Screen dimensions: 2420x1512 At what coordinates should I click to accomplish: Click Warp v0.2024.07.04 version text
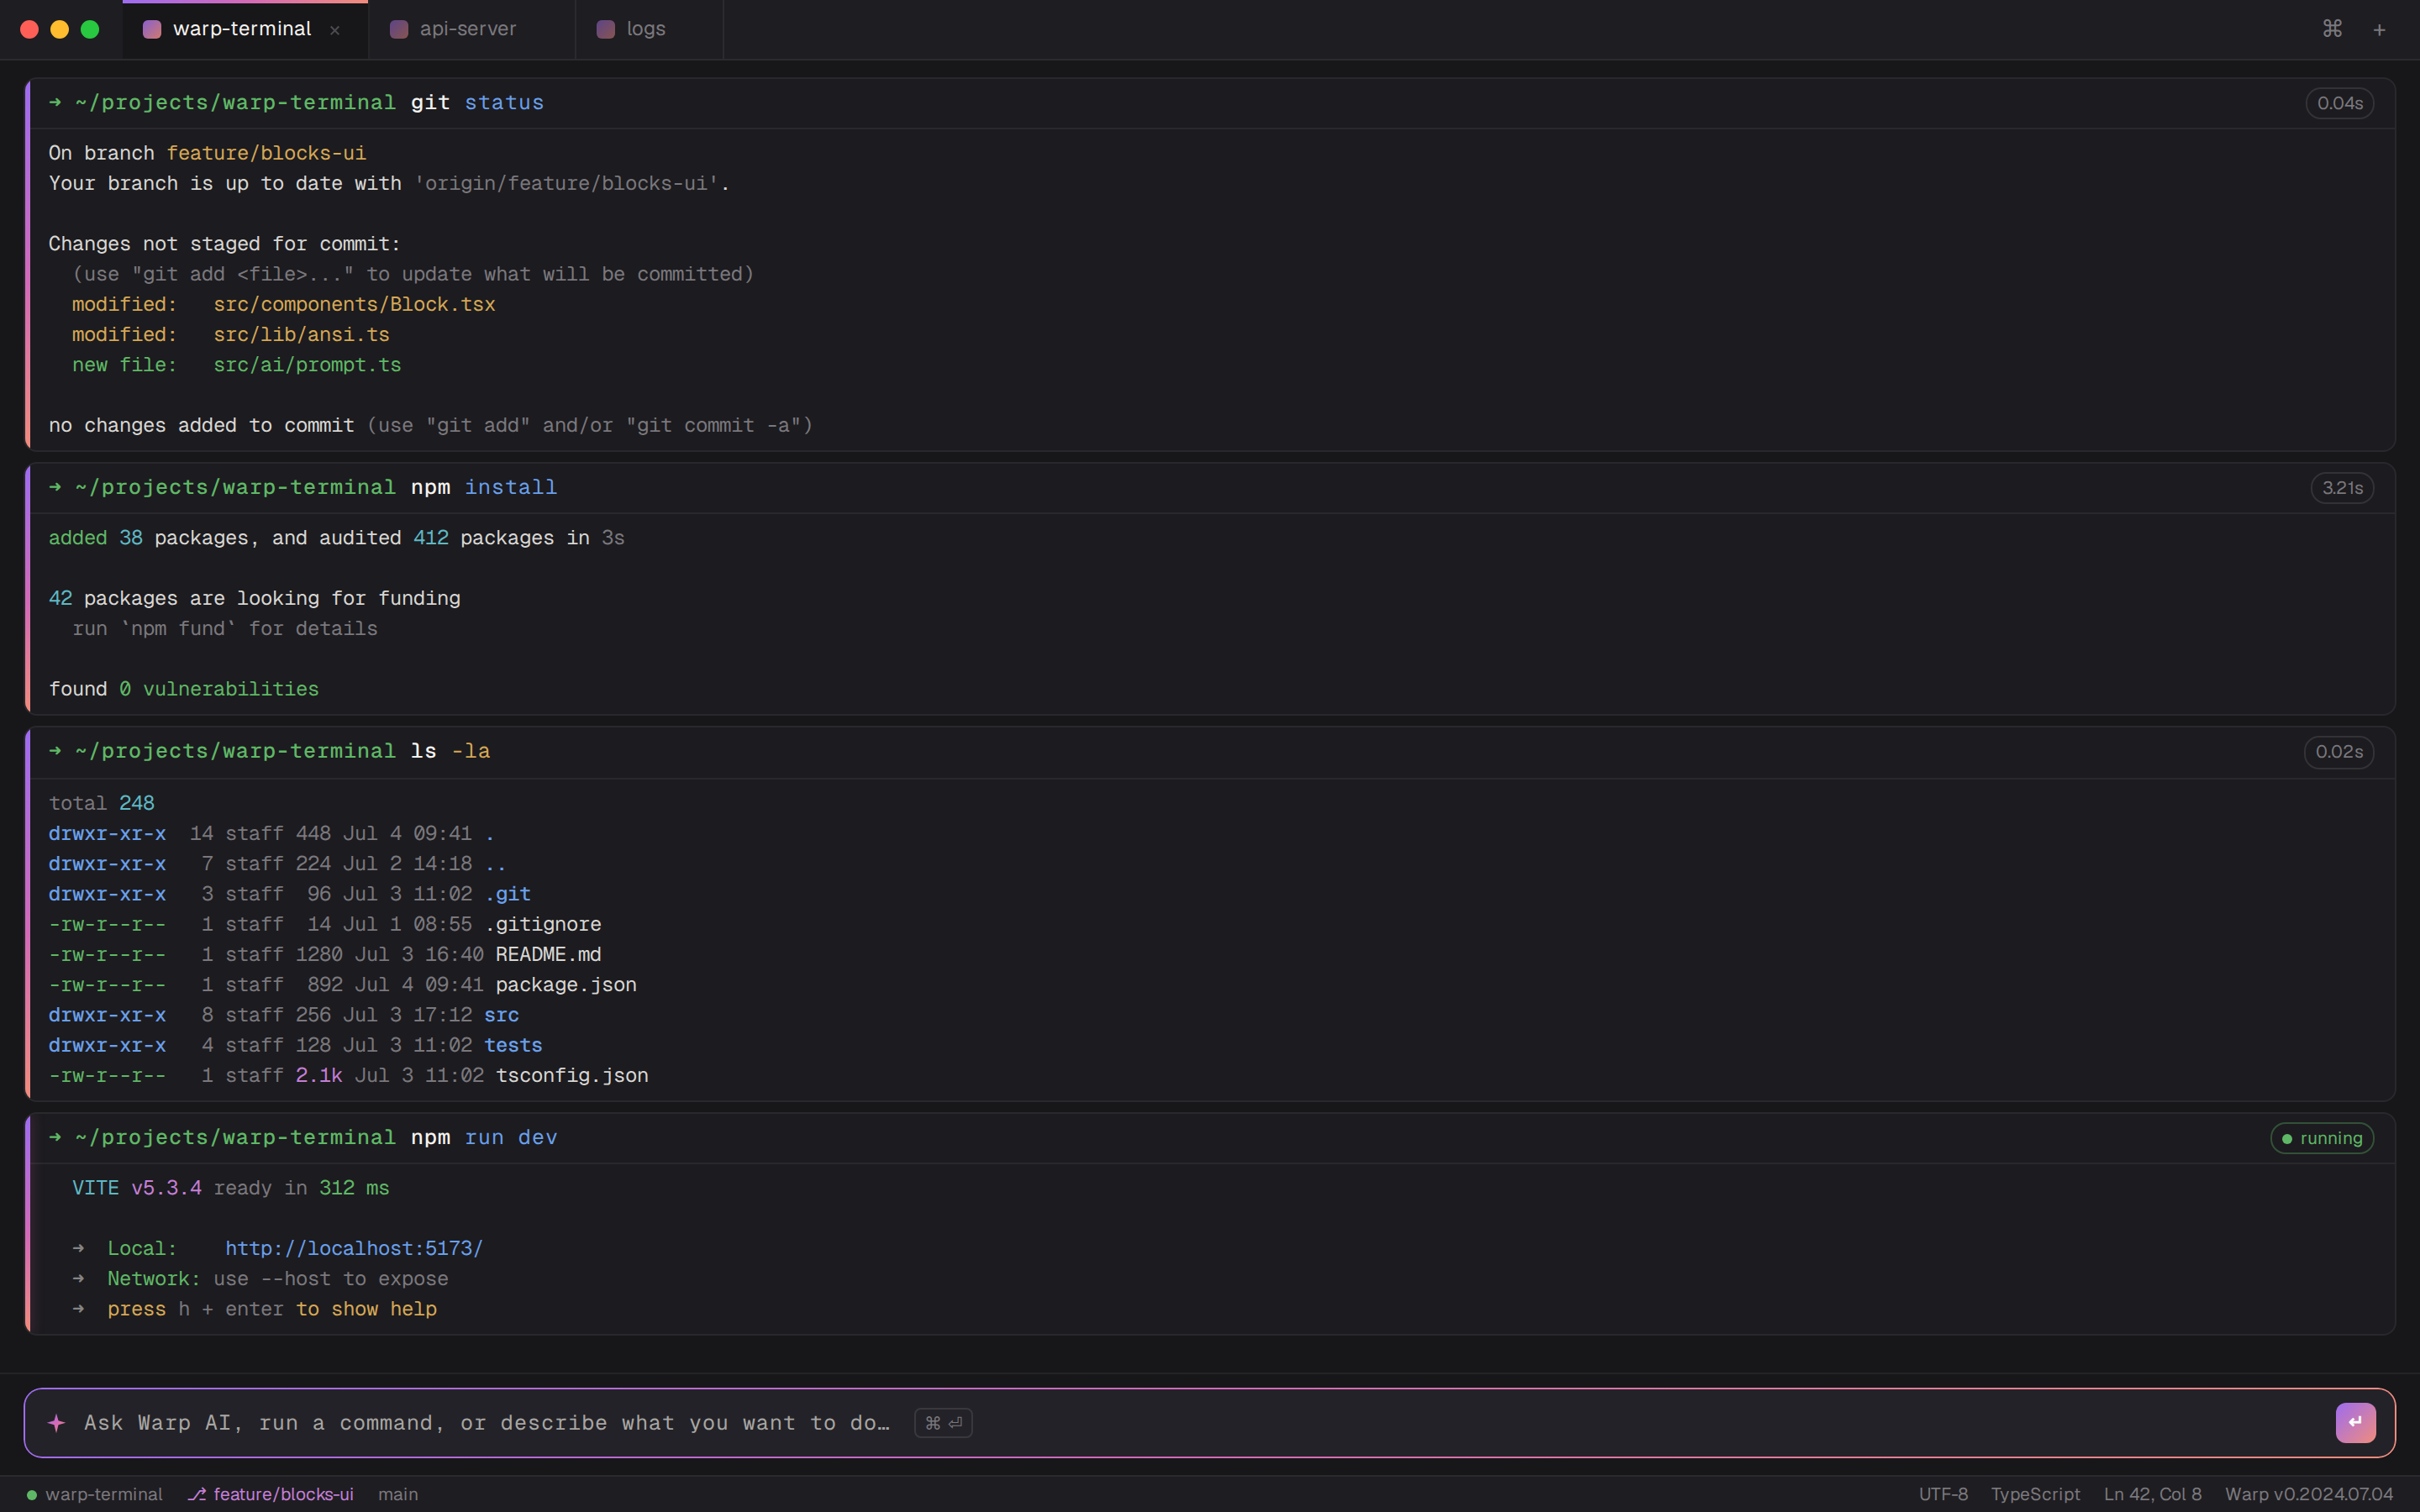[2309, 1494]
